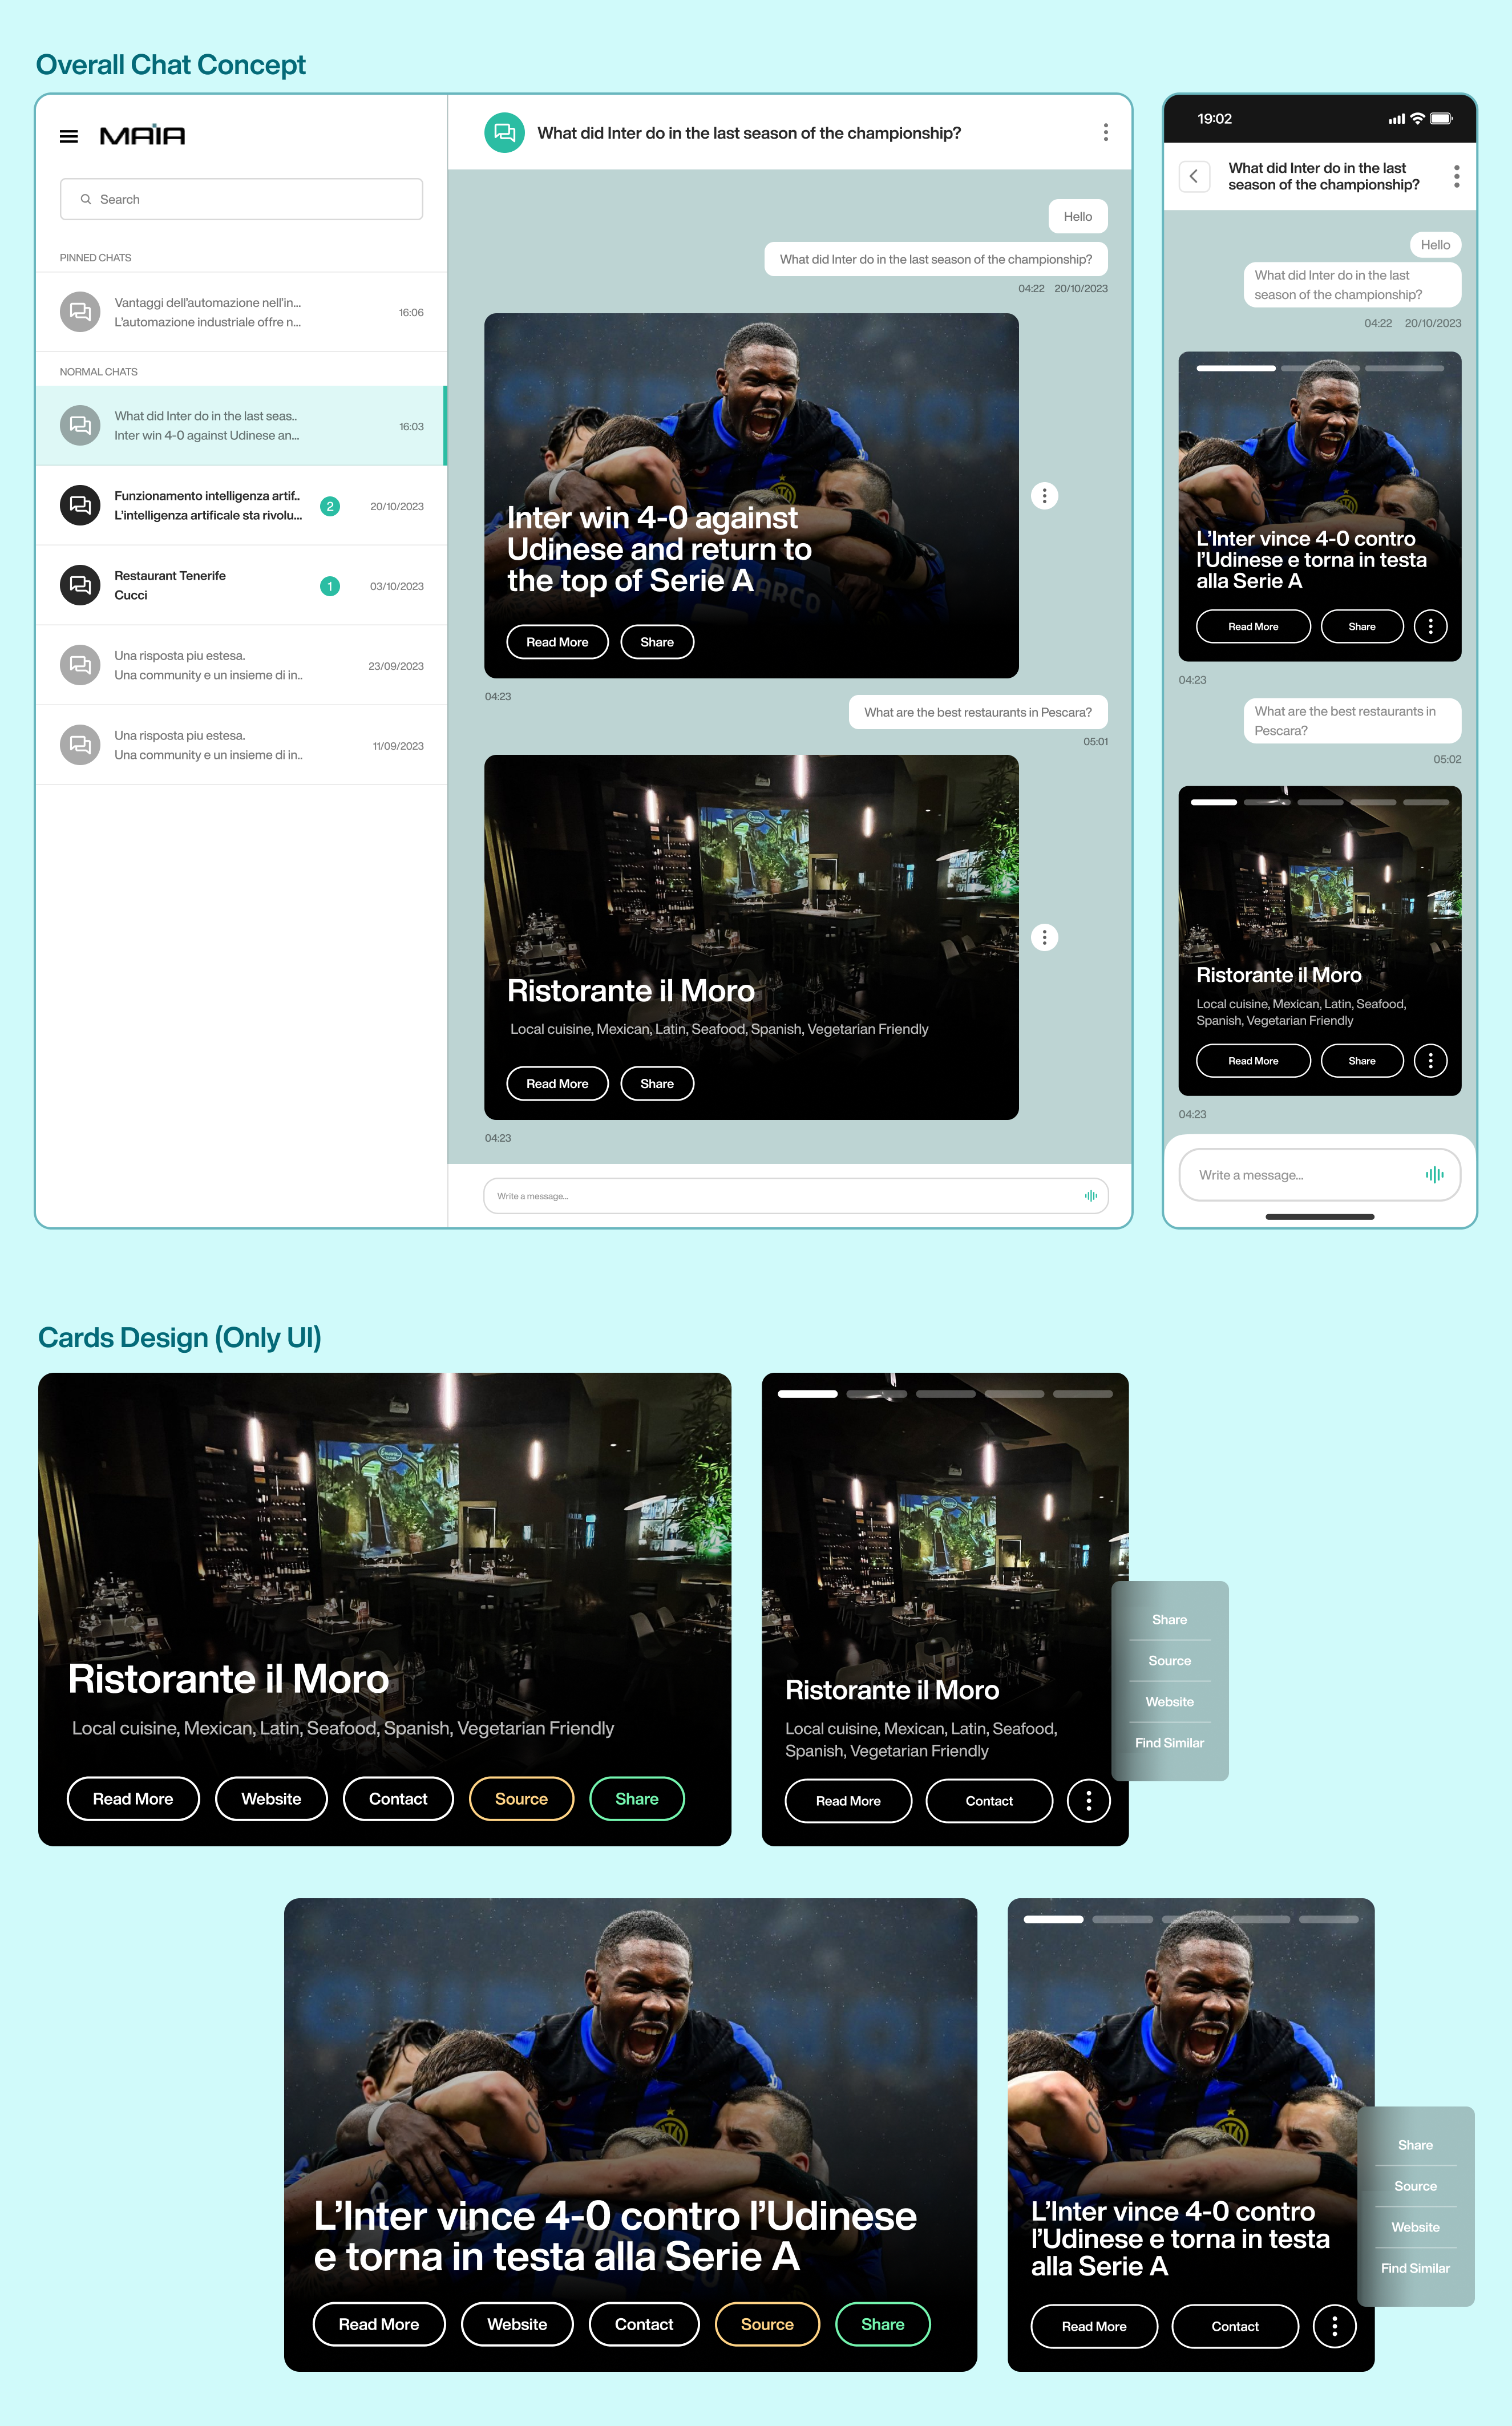Select Find Similar in restaurant card popup menu
This screenshot has height=2426, width=1512.
tap(1169, 1743)
